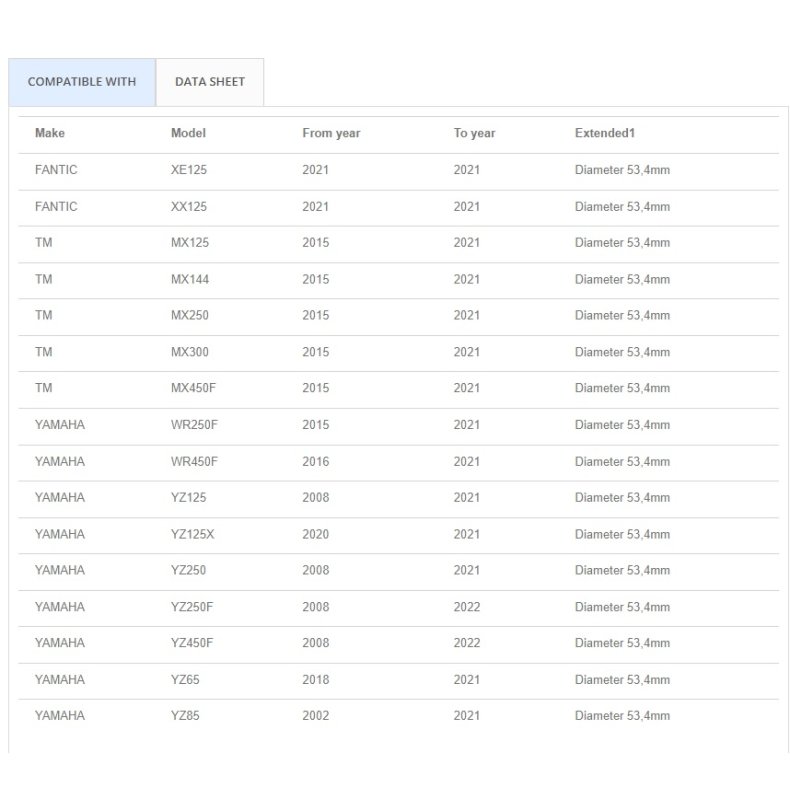
Task: Click the MX144 model entry
Action: click(x=189, y=279)
